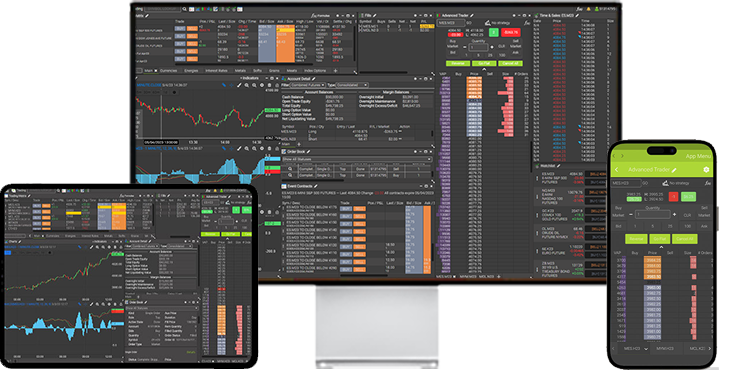
Task: Click the Quantity input field on the phone
Action: pyautogui.click(x=653, y=214)
